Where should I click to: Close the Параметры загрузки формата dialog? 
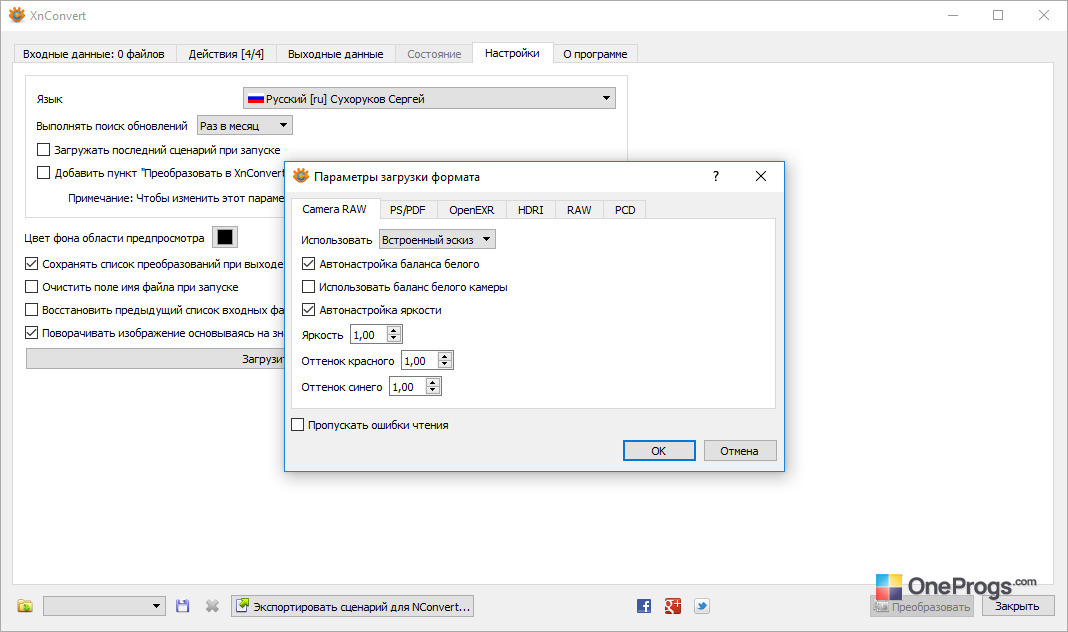point(761,176)
